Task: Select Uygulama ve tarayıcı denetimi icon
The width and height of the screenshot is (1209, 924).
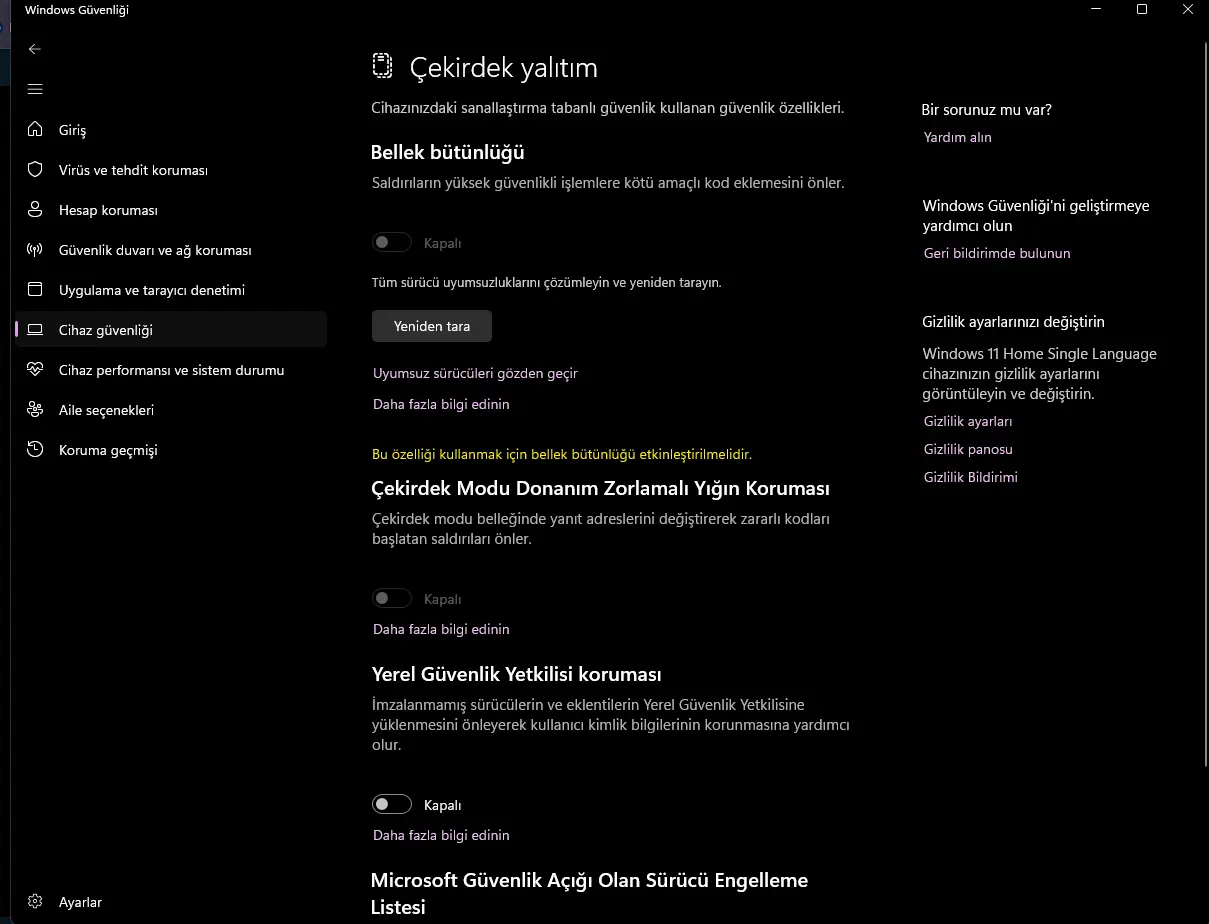Action: (35, 290)
